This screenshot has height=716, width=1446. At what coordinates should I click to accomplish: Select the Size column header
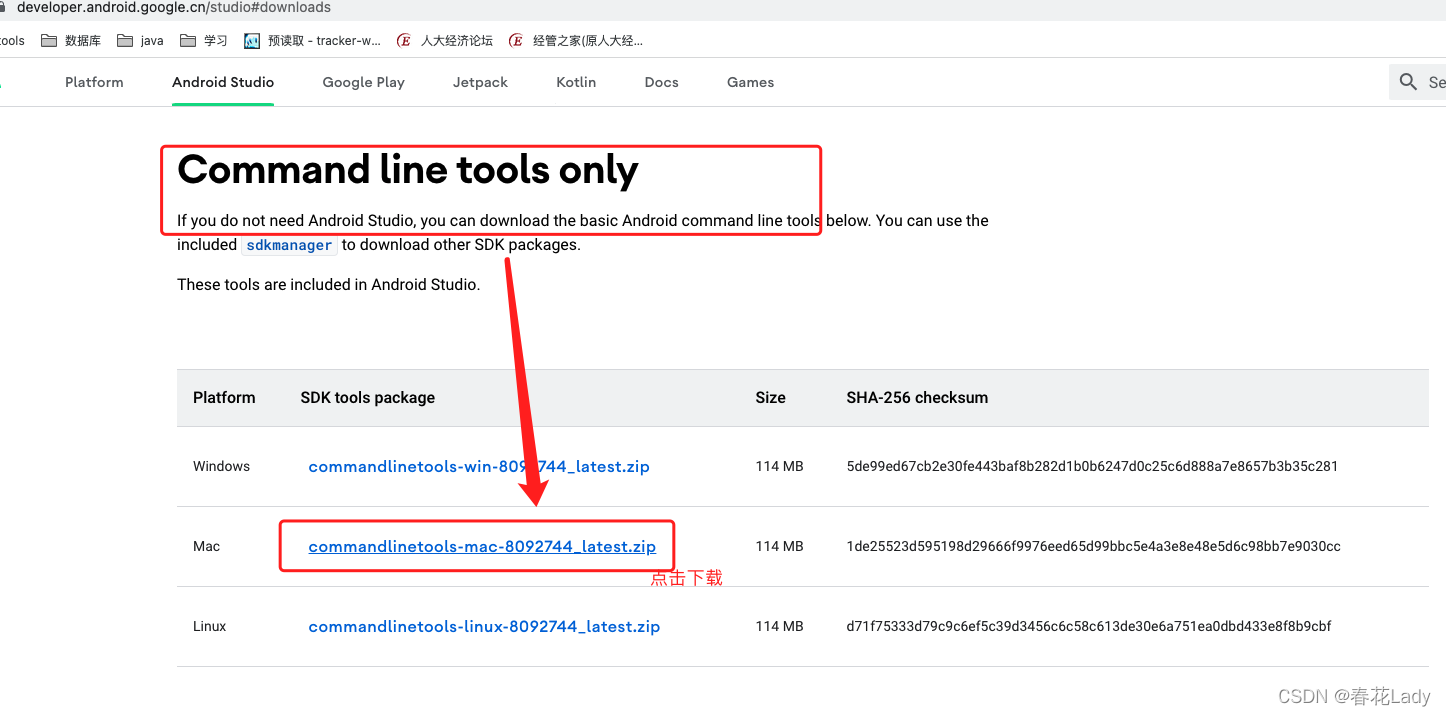[770, 397]
